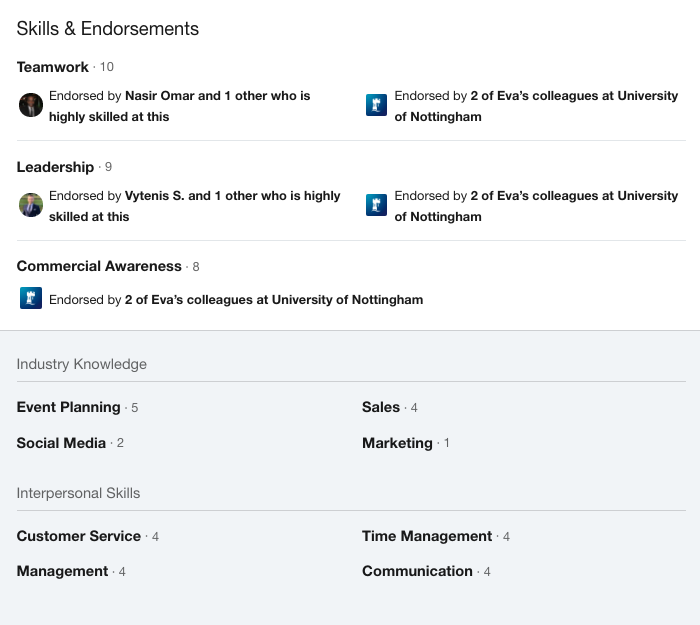Screen dimensions: 700x625
Task: View Nasir Omar's Teamwork endorsement text
Action: (179, 106)
